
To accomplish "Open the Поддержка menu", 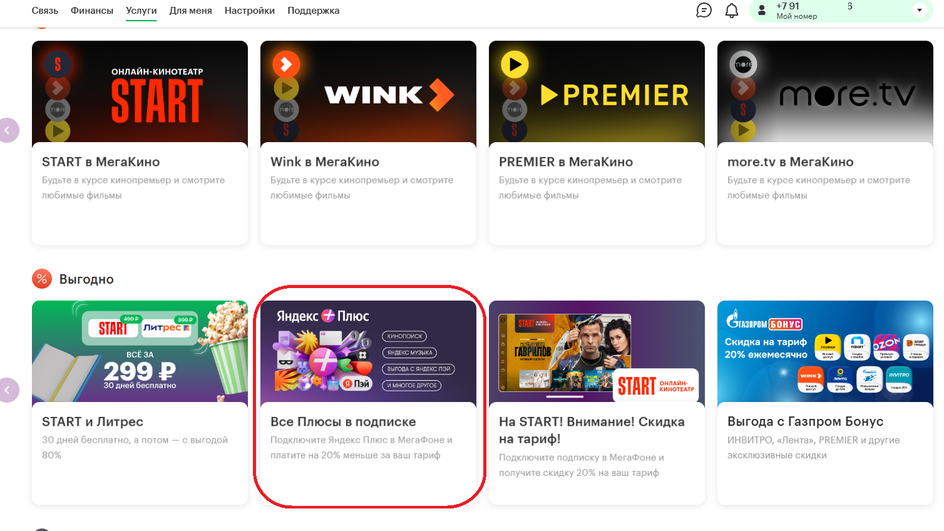I will point(313,10).
